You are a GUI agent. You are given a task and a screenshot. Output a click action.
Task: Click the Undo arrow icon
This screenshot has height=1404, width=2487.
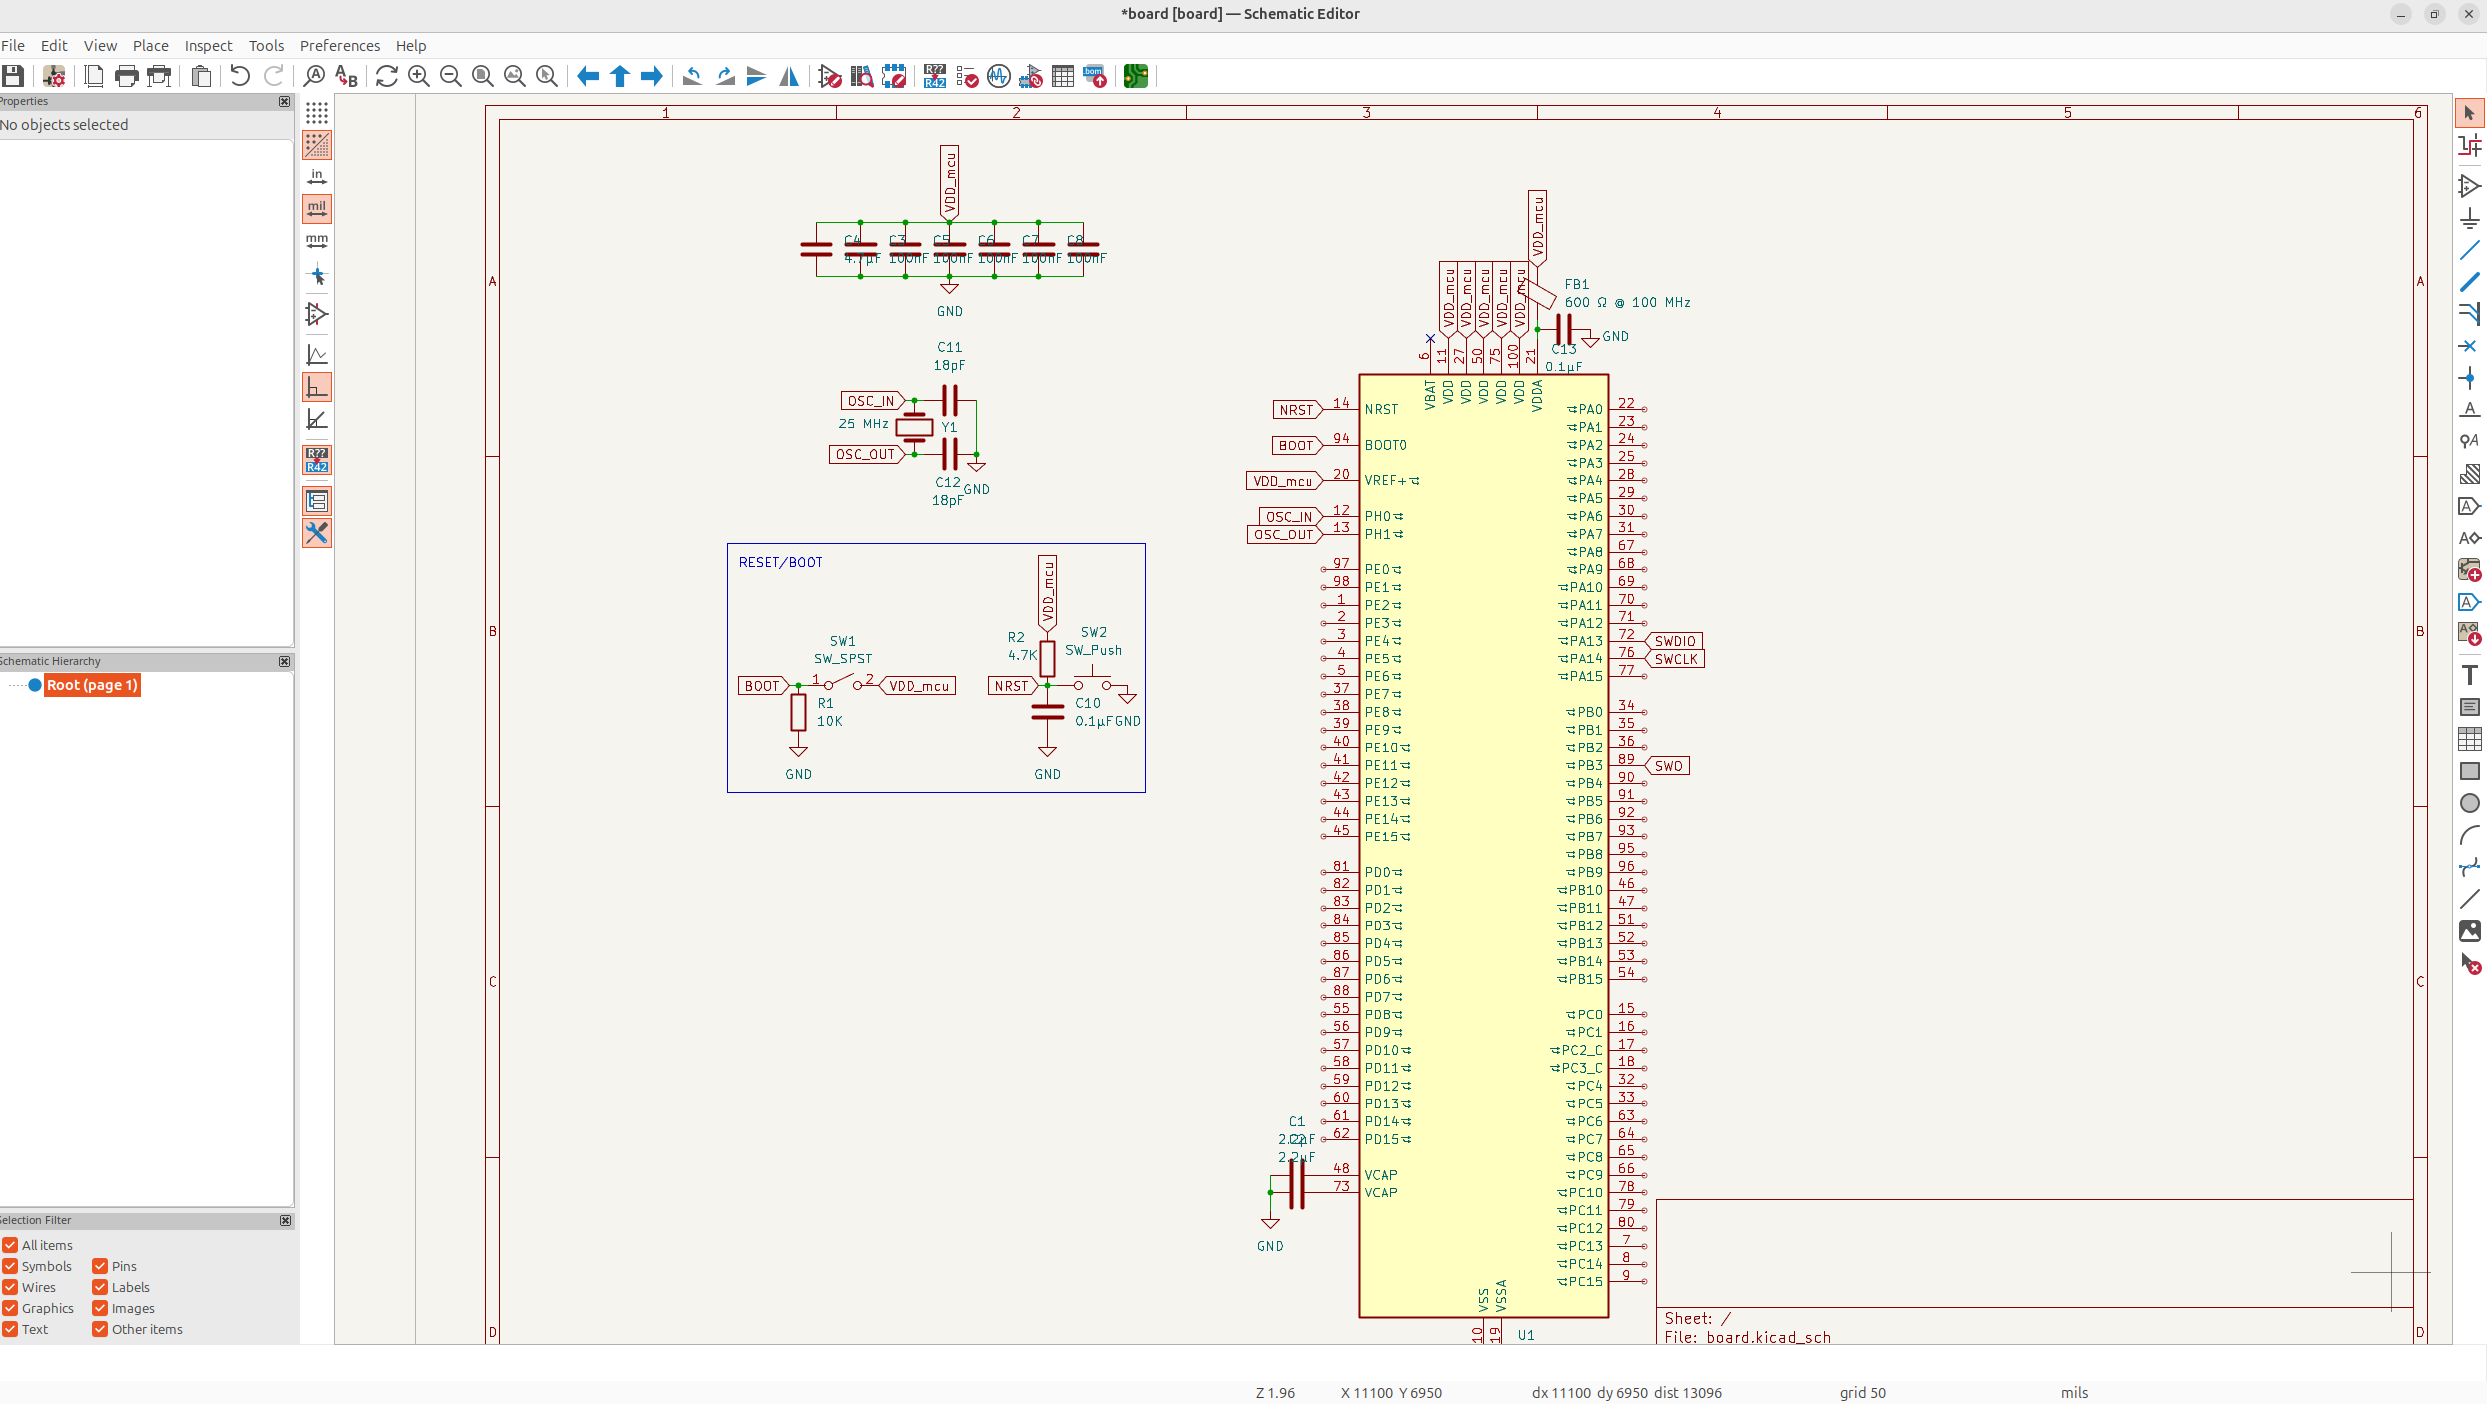point(239,76)
